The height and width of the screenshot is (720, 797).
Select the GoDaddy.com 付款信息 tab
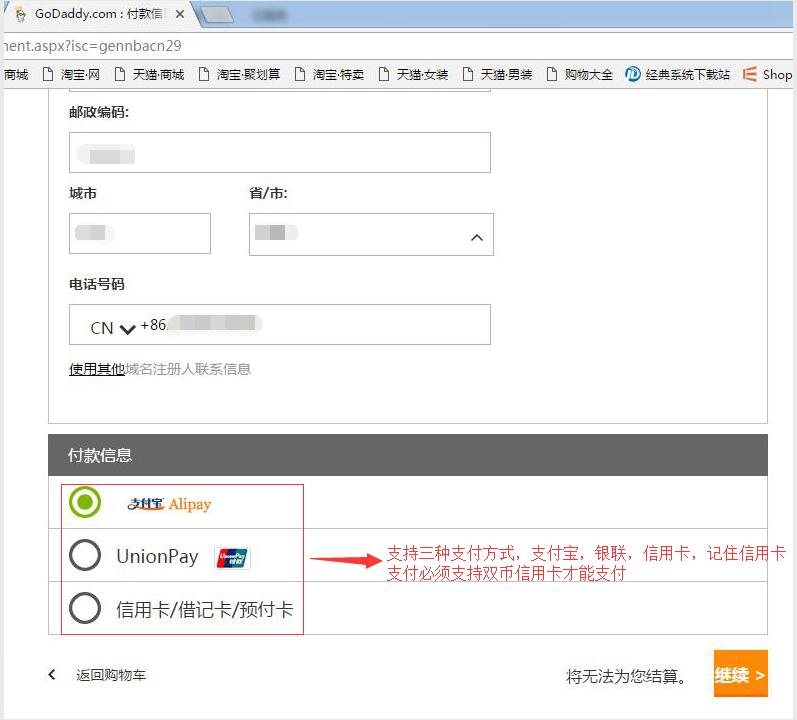[99, 14]
